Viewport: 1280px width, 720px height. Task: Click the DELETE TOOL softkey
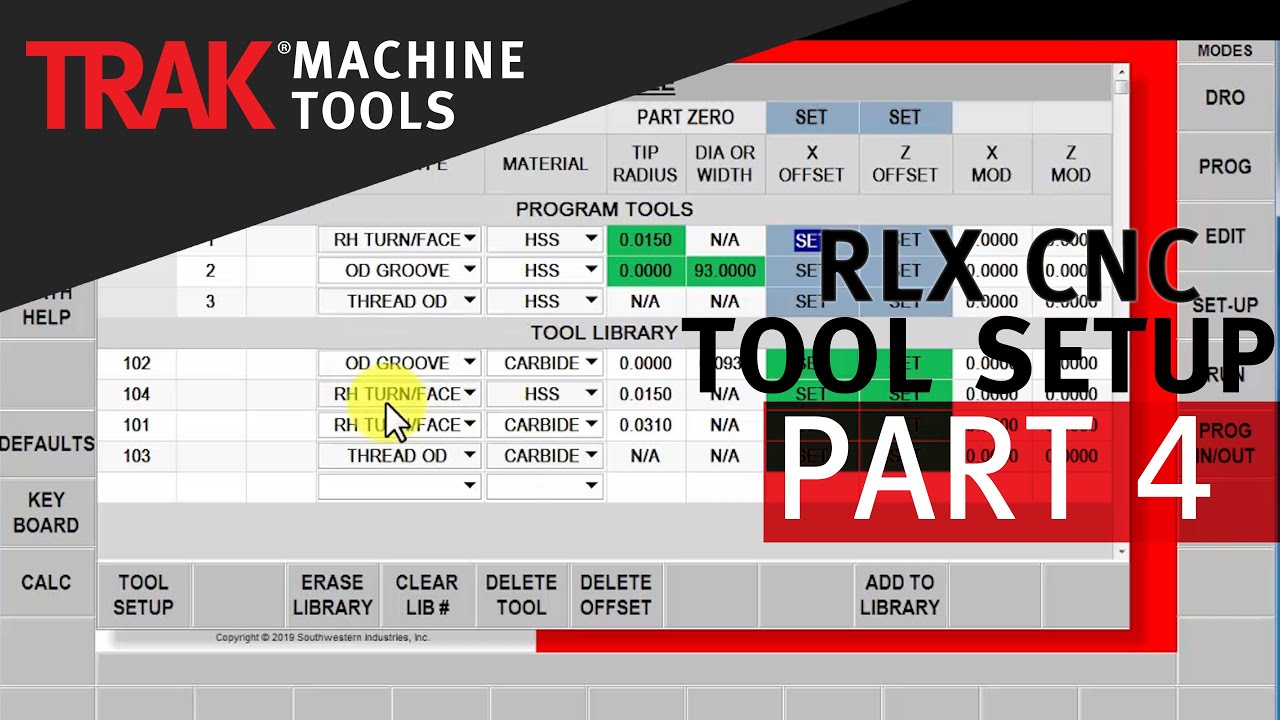[521, 595]
